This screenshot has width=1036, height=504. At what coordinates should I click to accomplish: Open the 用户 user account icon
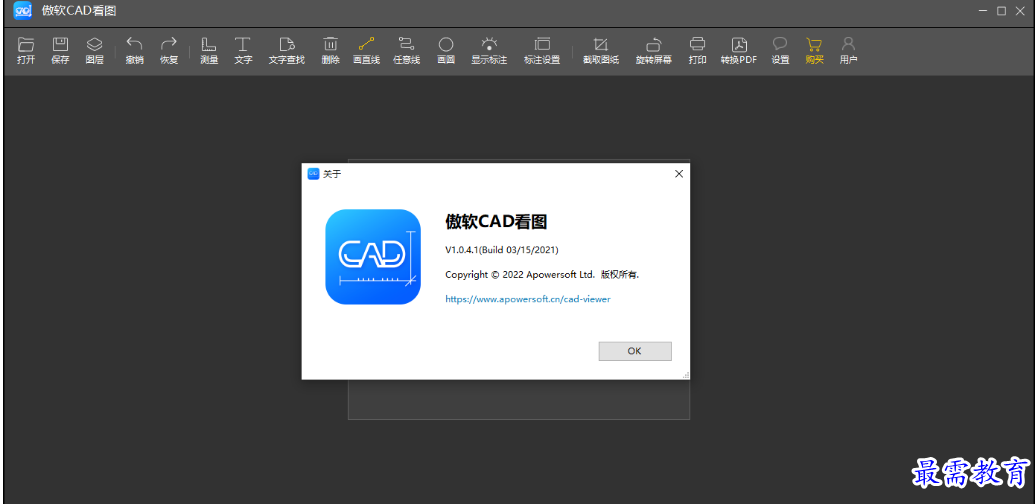point(848,51)
